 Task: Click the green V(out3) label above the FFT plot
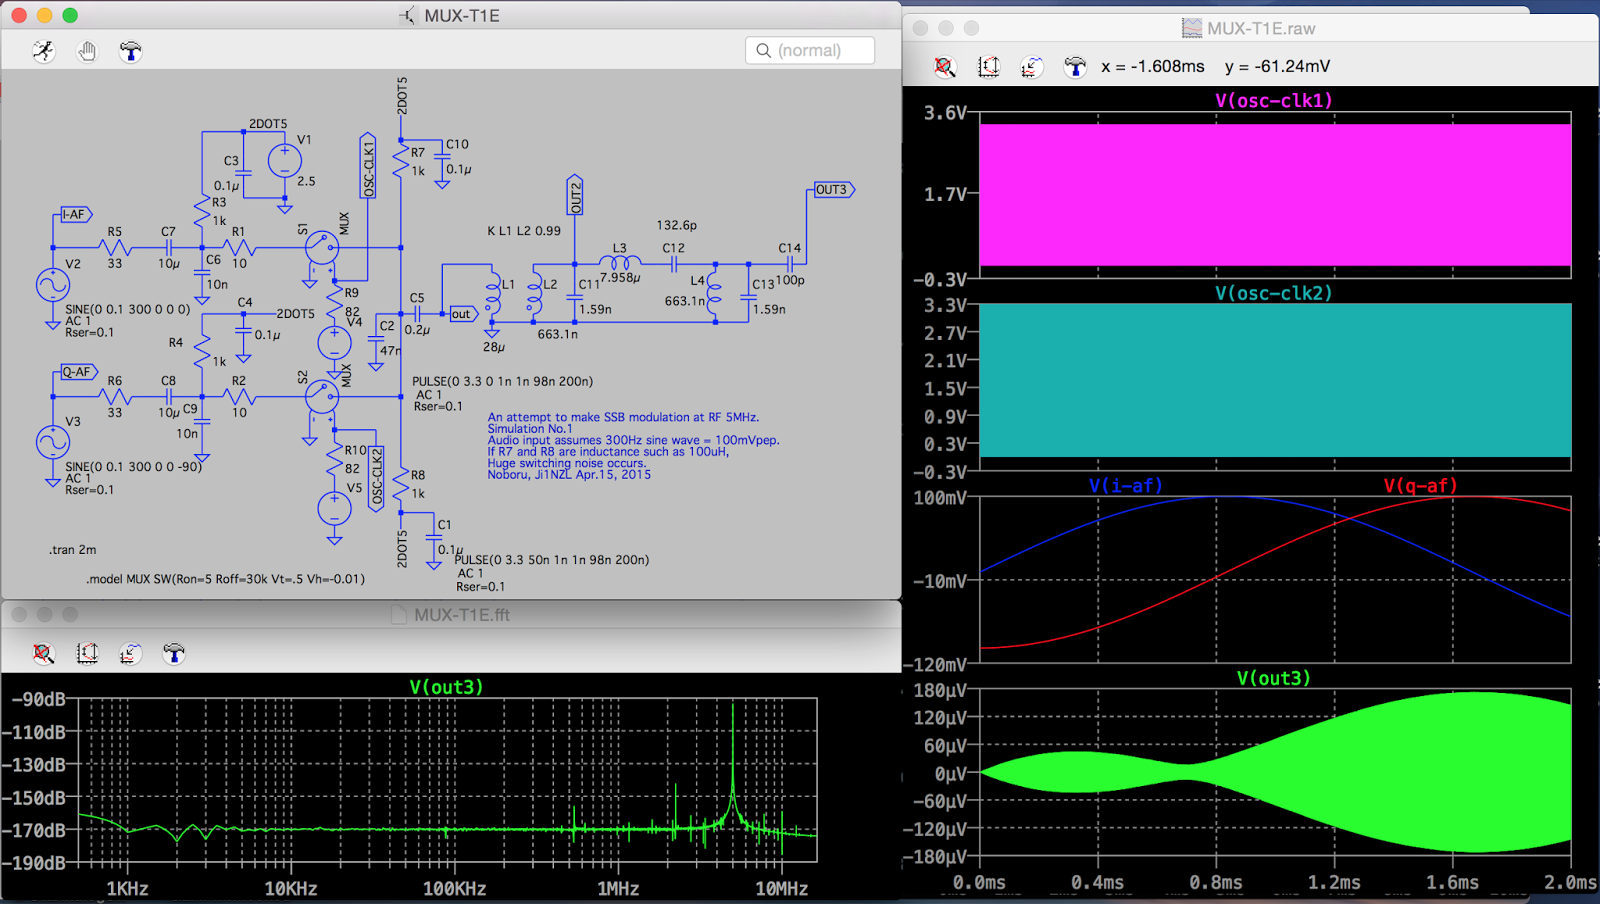click(446, 687)
